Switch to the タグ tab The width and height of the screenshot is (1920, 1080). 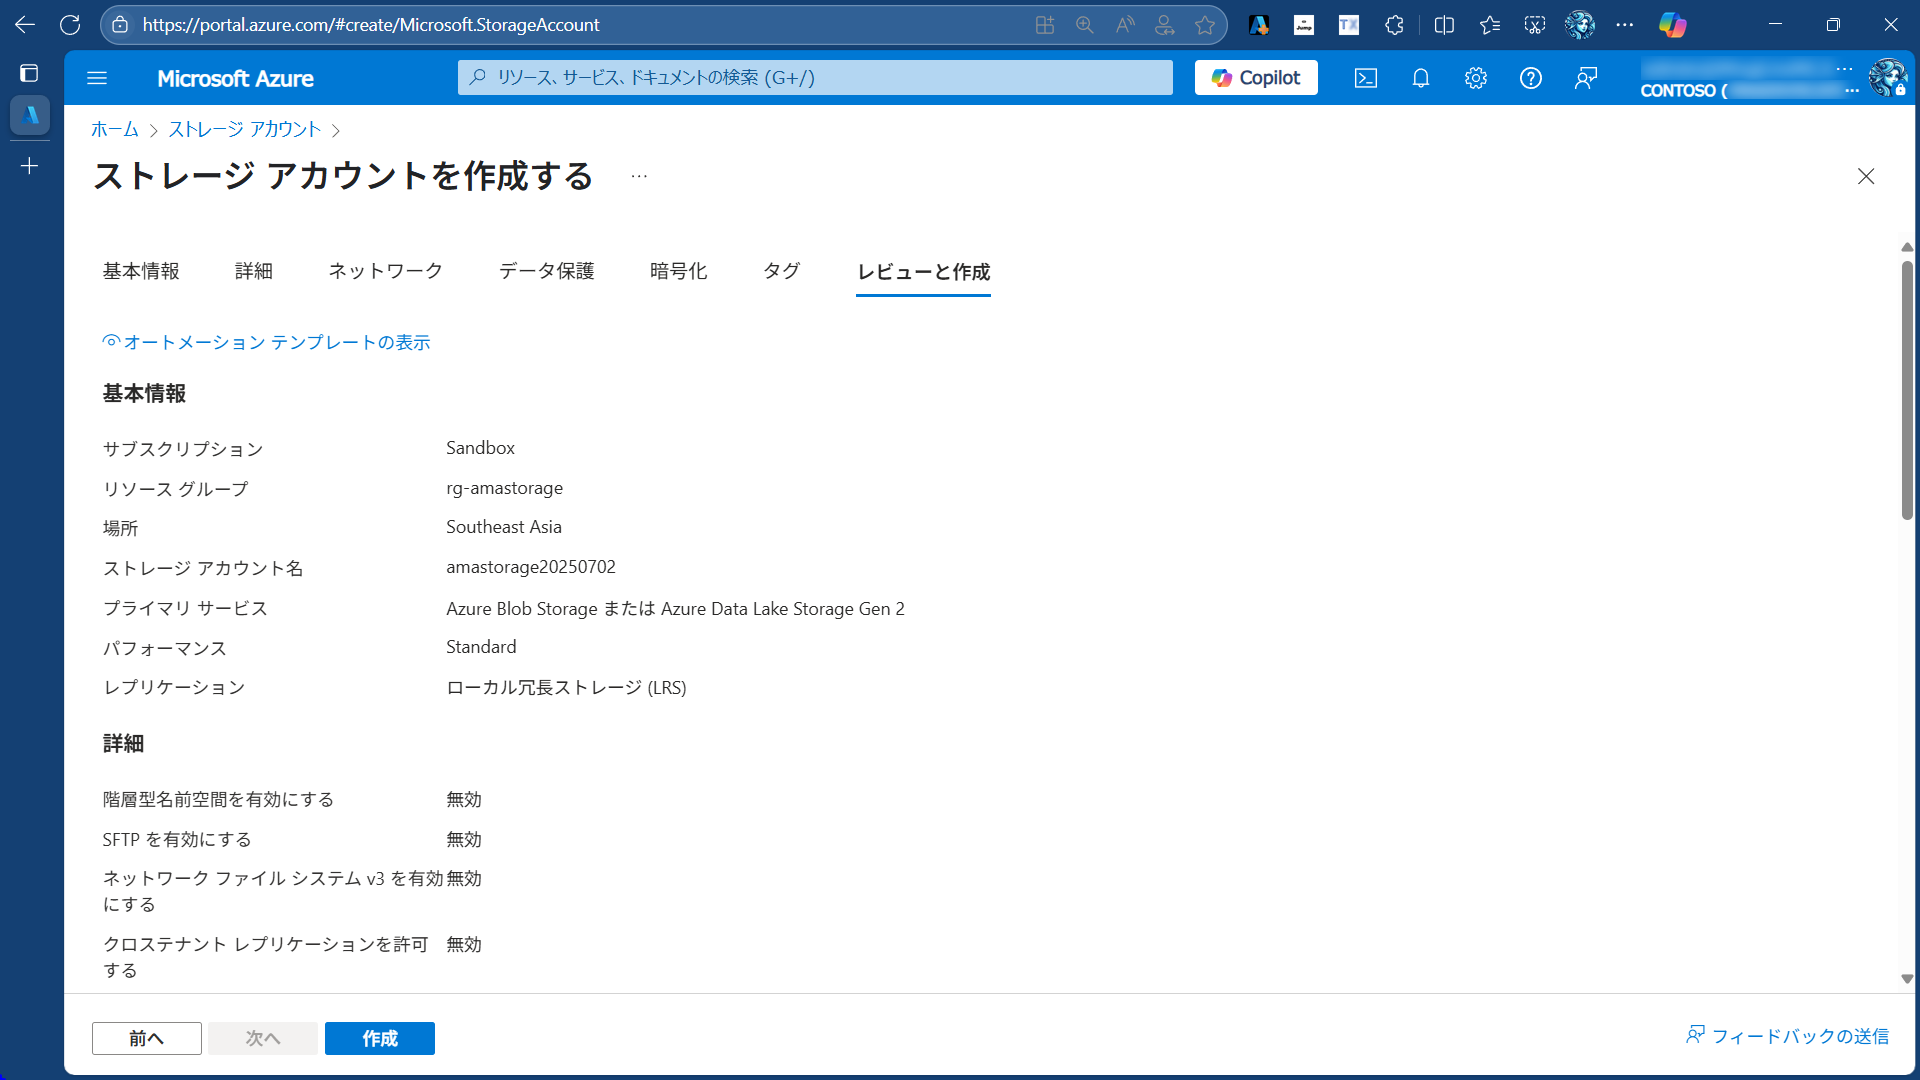(782, 271)
